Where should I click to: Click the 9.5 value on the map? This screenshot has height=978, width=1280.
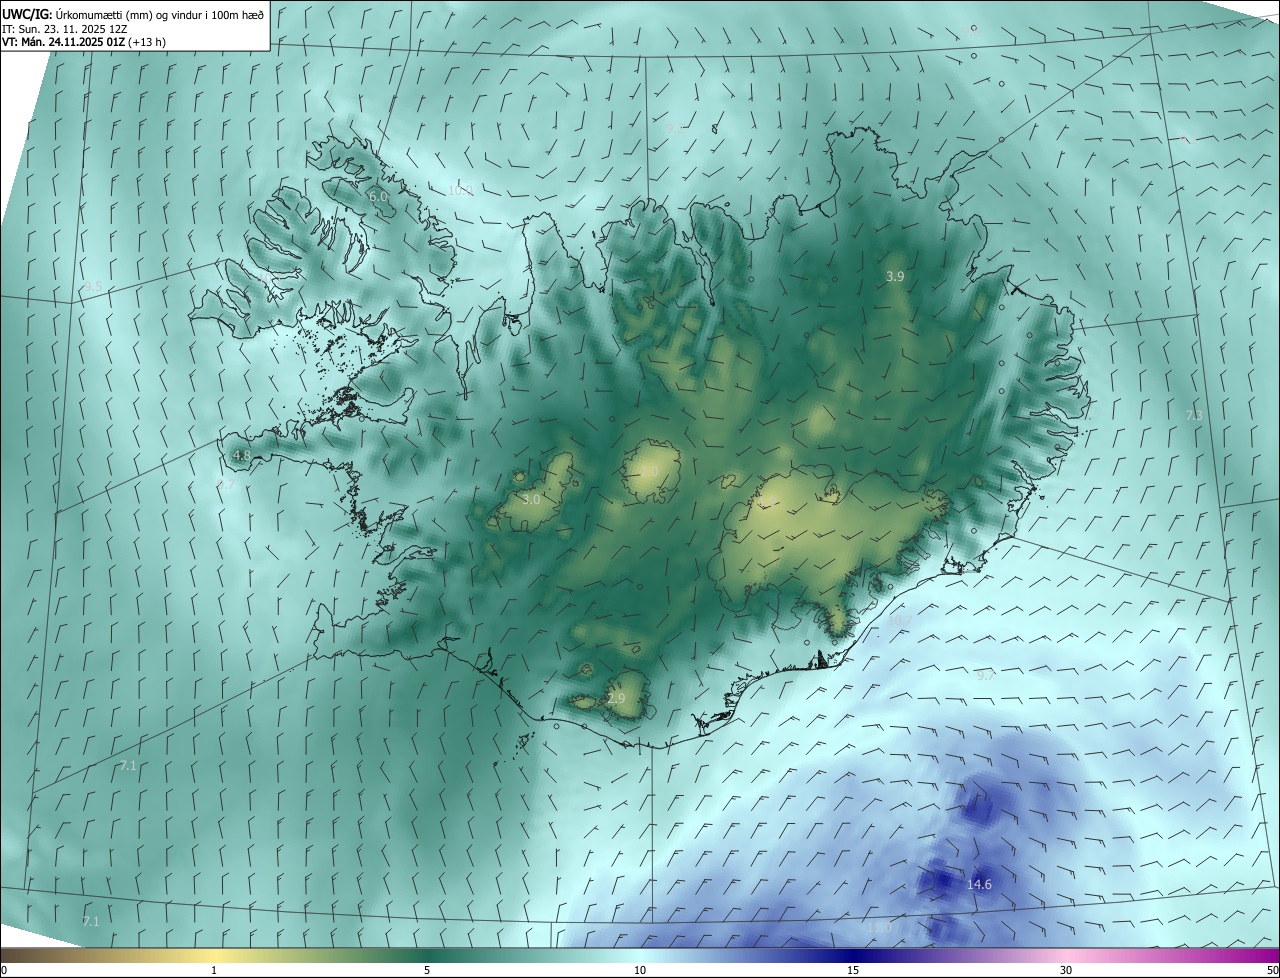(x=93, y=287)
